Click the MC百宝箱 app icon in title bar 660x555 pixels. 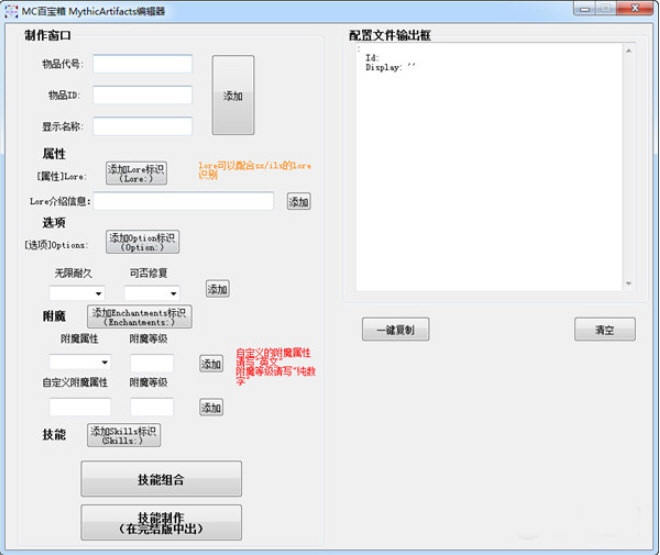11,11
